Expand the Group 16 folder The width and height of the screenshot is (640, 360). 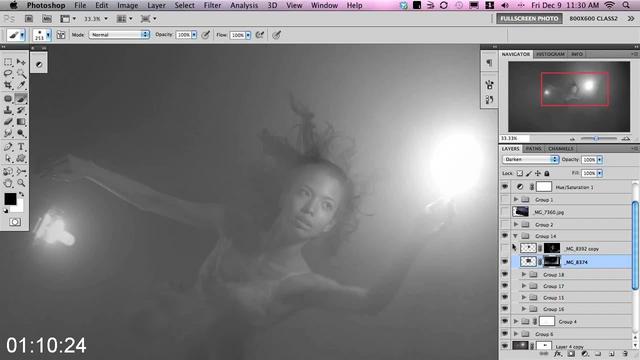coord(524,309)
